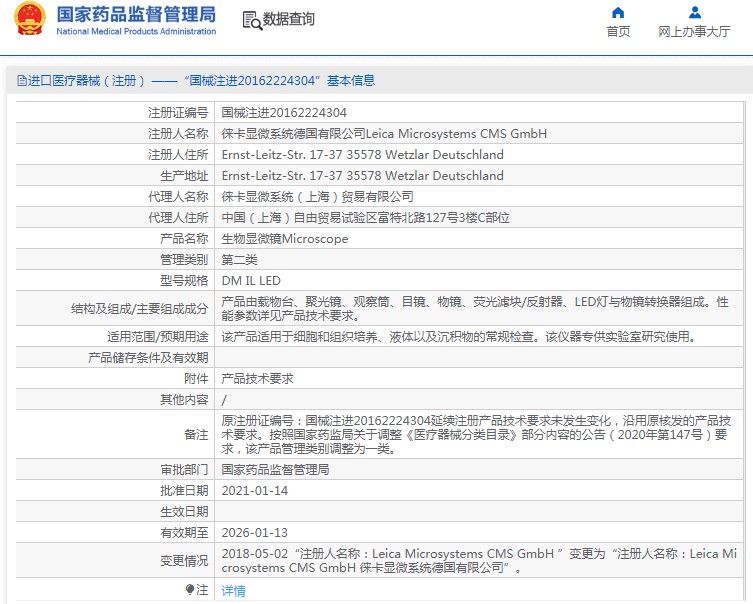Click the national emblem logo

[30, 19]
